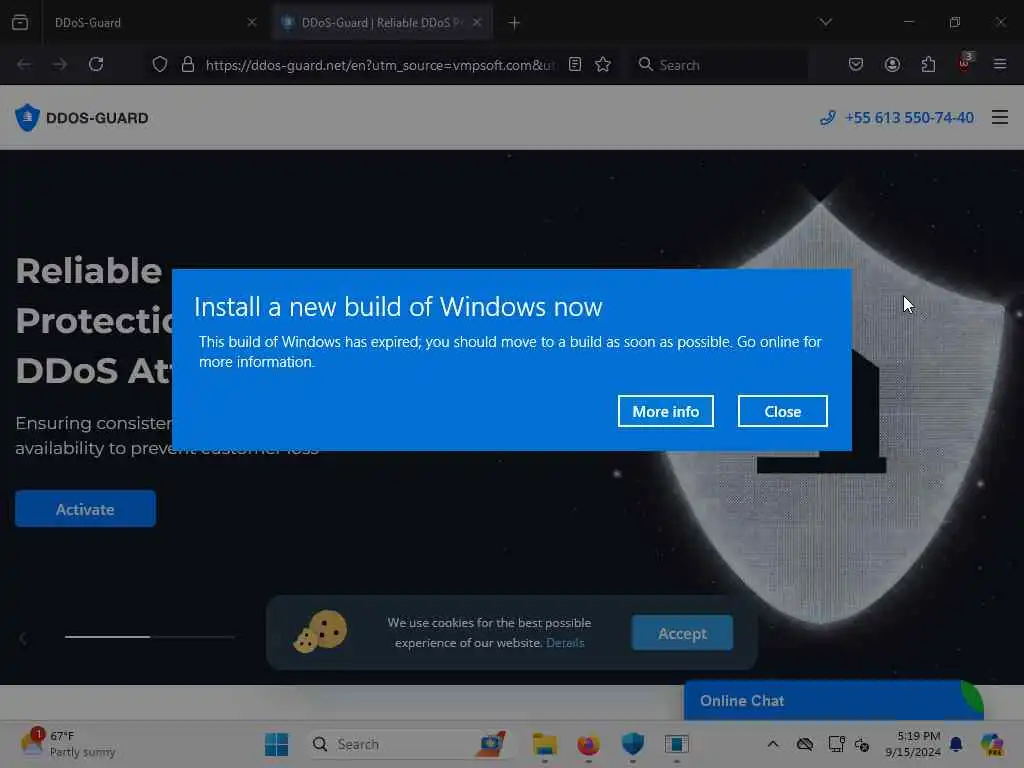The height and width of the screenshot is (768, 1024).
Task: Click the taskbar Search box
Action: tap(409, 744)
